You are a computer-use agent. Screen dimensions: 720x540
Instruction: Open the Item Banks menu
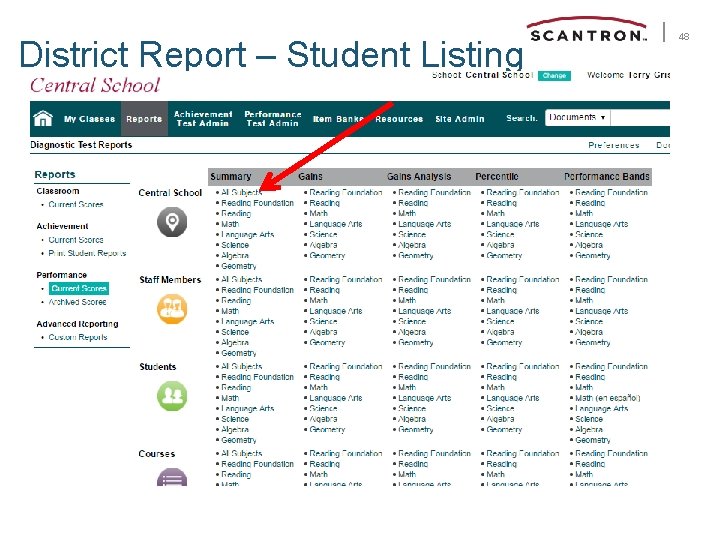(338, 119)
